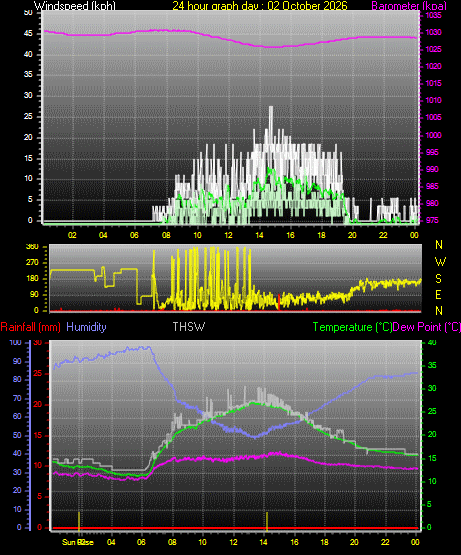Click the "100" humidity axis value

(x=15, y=343)
